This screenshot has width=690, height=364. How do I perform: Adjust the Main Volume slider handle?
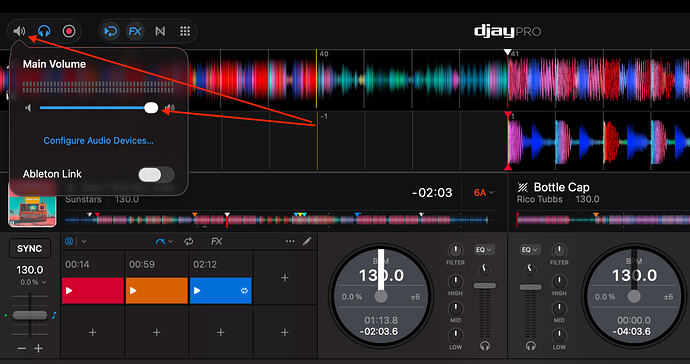(151, 107)
